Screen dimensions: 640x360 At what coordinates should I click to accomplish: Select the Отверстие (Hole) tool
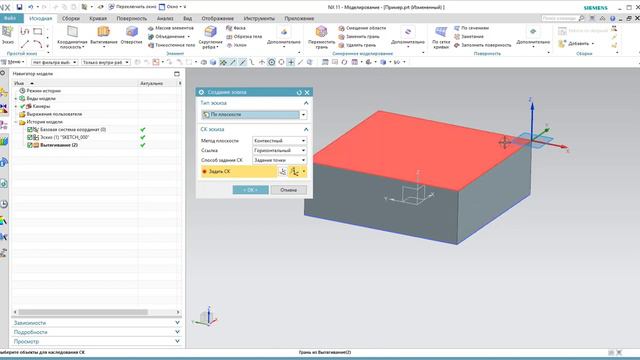point(131,35)
